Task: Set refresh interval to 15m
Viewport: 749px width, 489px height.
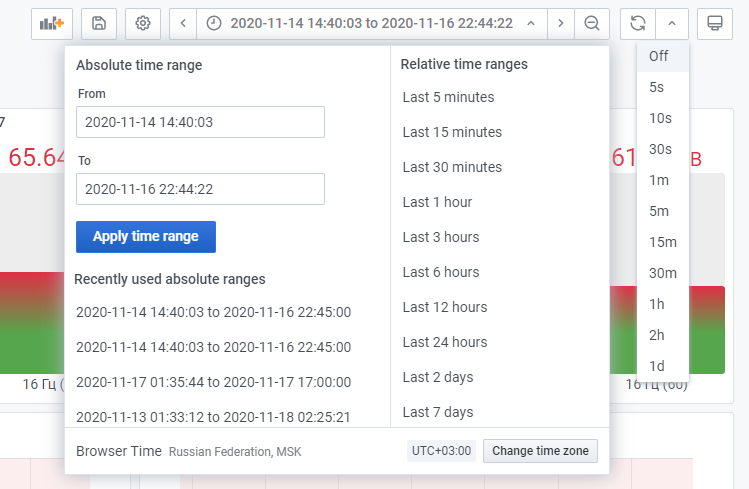Action: [662, 242]
